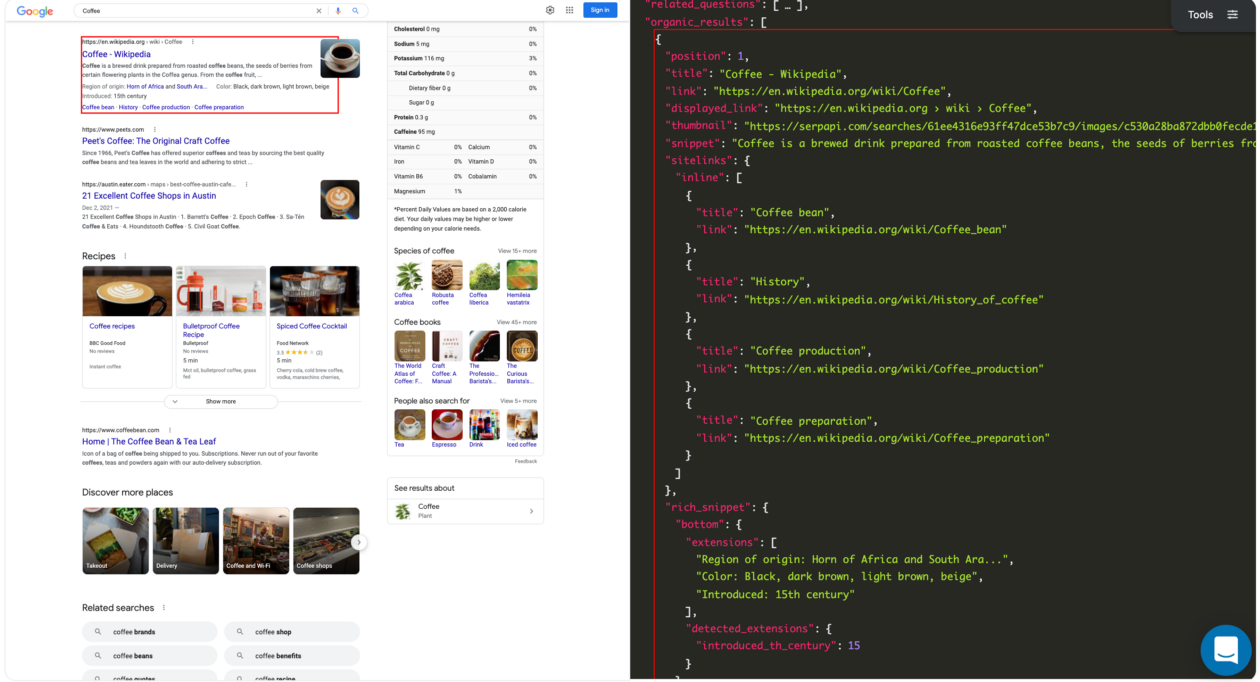
Task: Advance the Discover more places carousel arrow
Action: [x=359, y=542]
